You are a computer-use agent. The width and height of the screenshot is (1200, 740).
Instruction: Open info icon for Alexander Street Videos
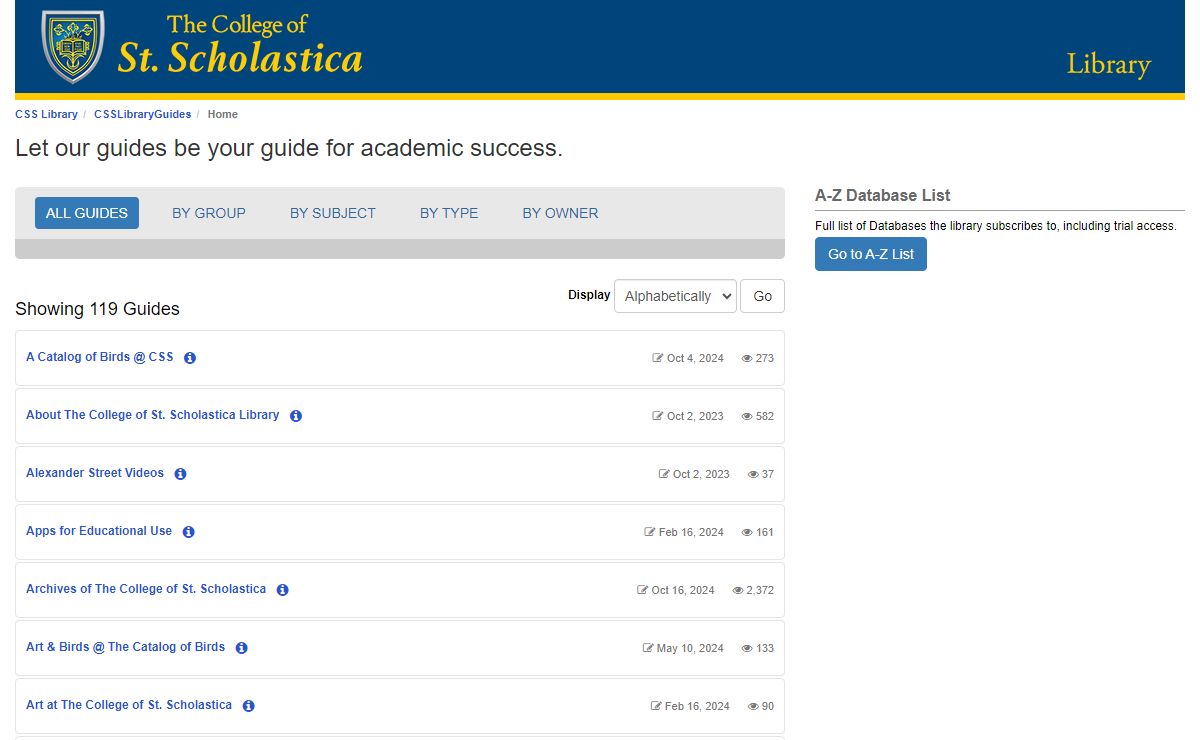[x=180, y=474]
